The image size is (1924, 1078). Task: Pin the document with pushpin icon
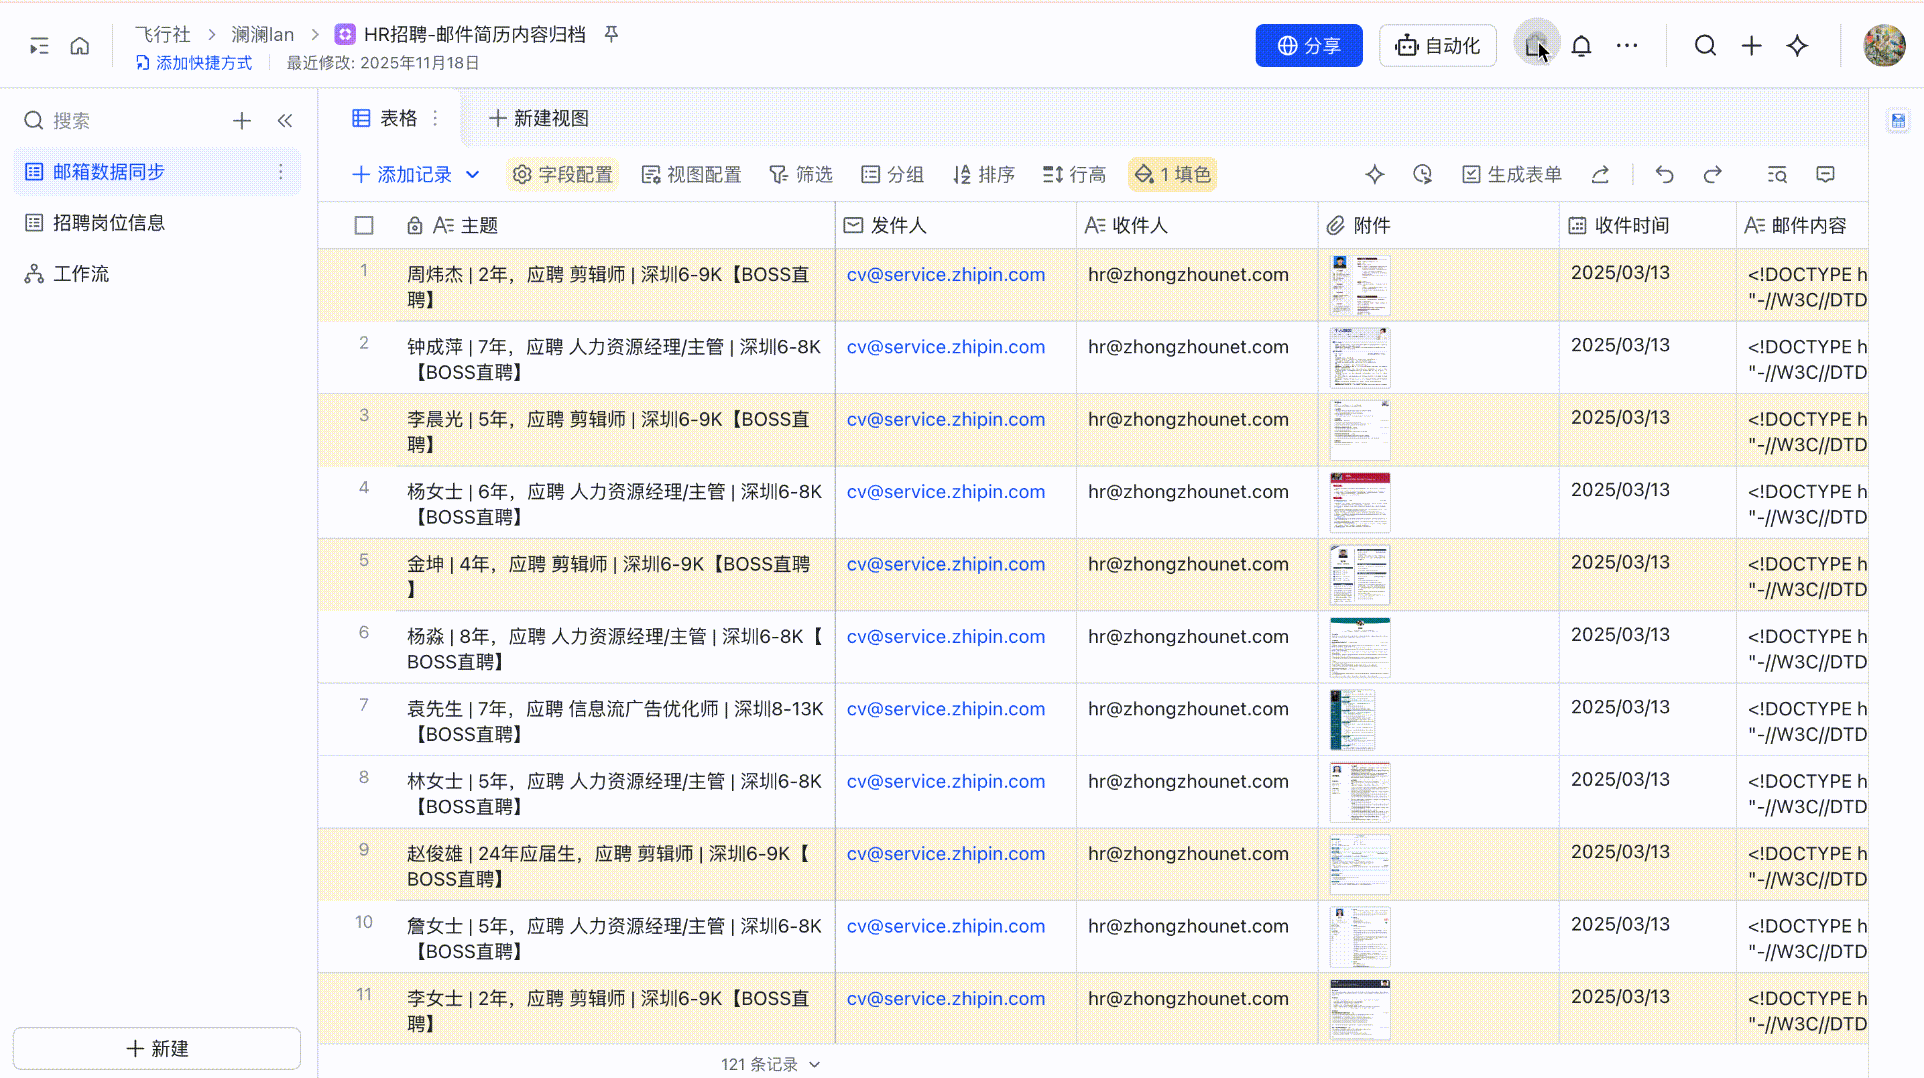coord(611,34)
